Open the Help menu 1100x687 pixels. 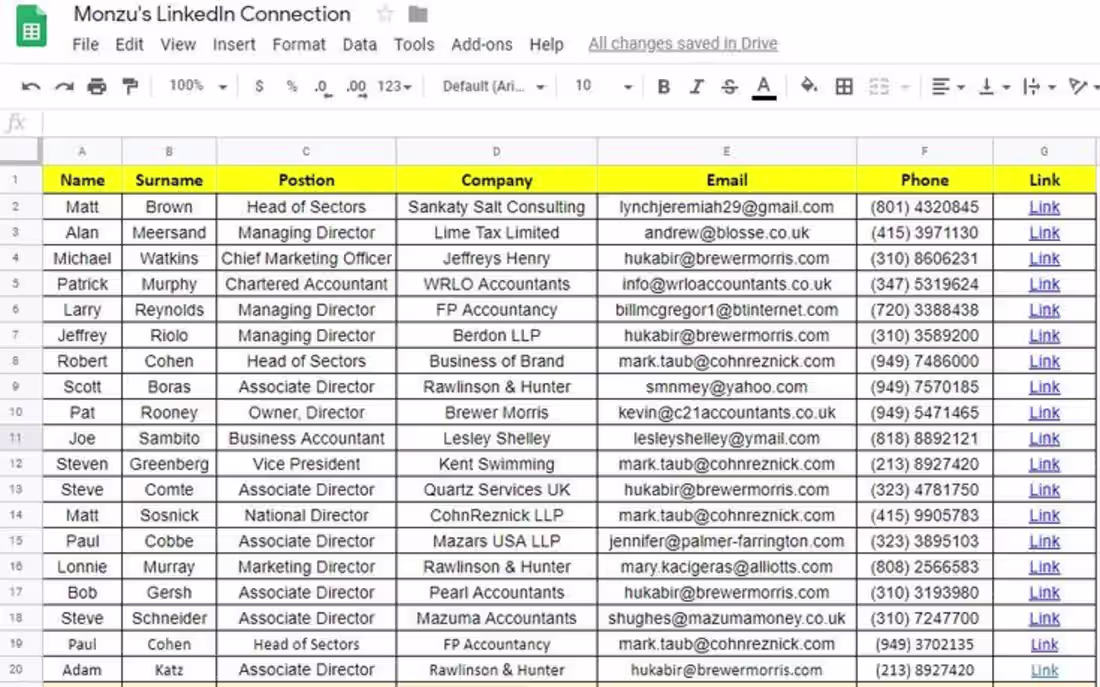546,44
